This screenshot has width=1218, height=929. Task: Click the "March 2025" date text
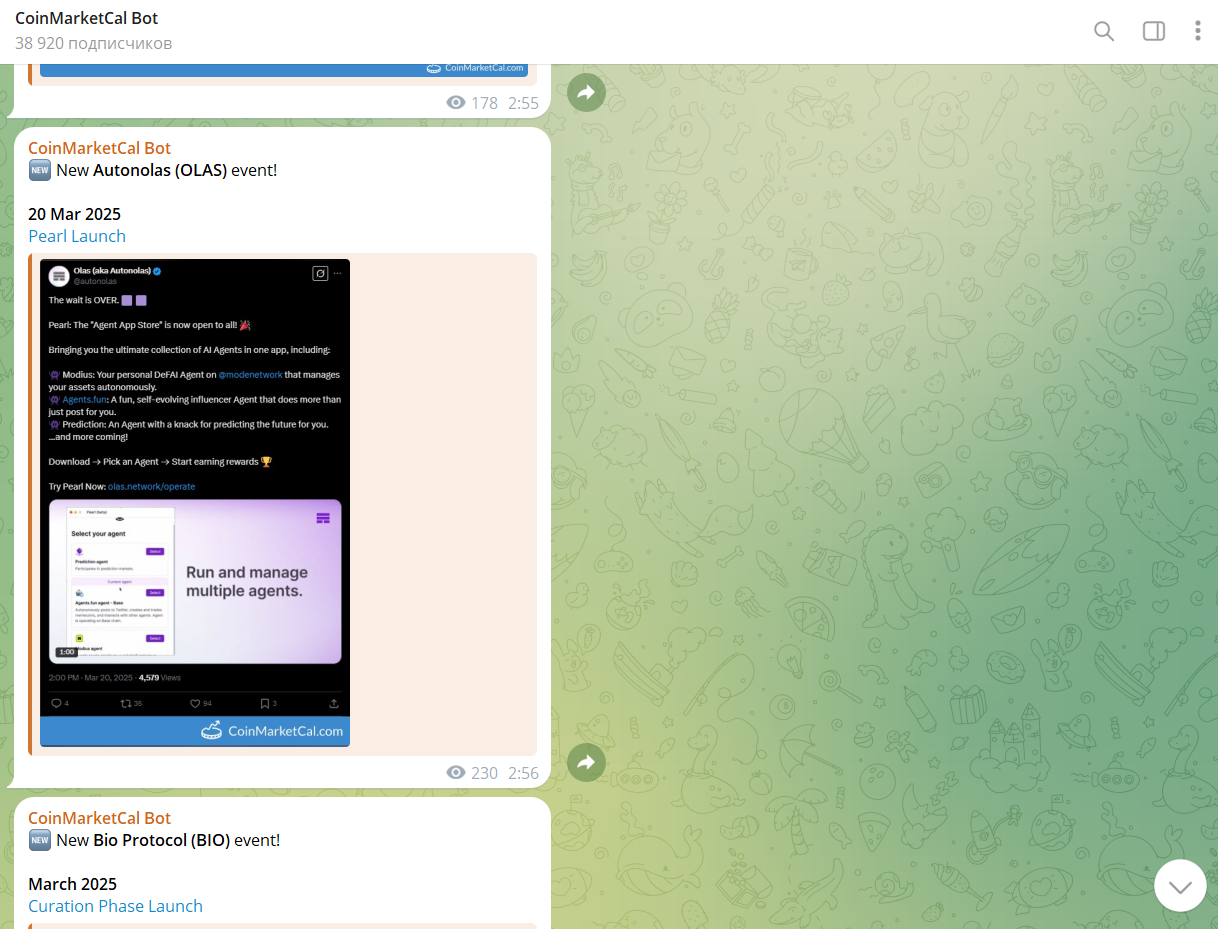point(72,884)
